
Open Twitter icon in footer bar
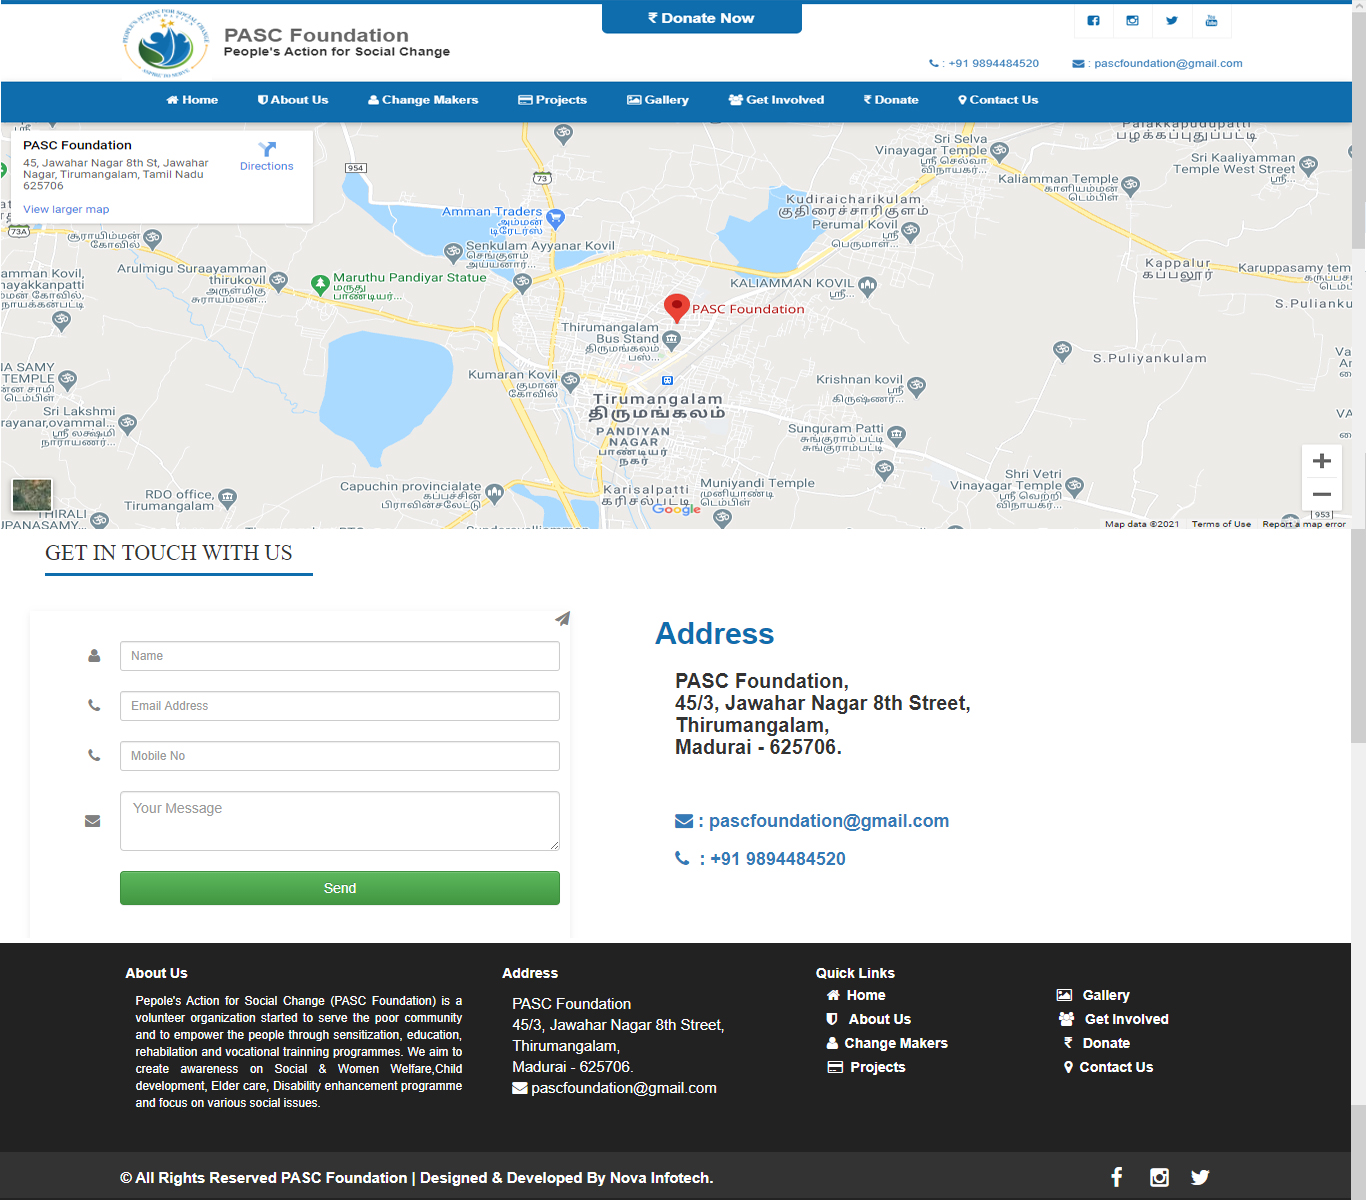click(1200, 1177)
